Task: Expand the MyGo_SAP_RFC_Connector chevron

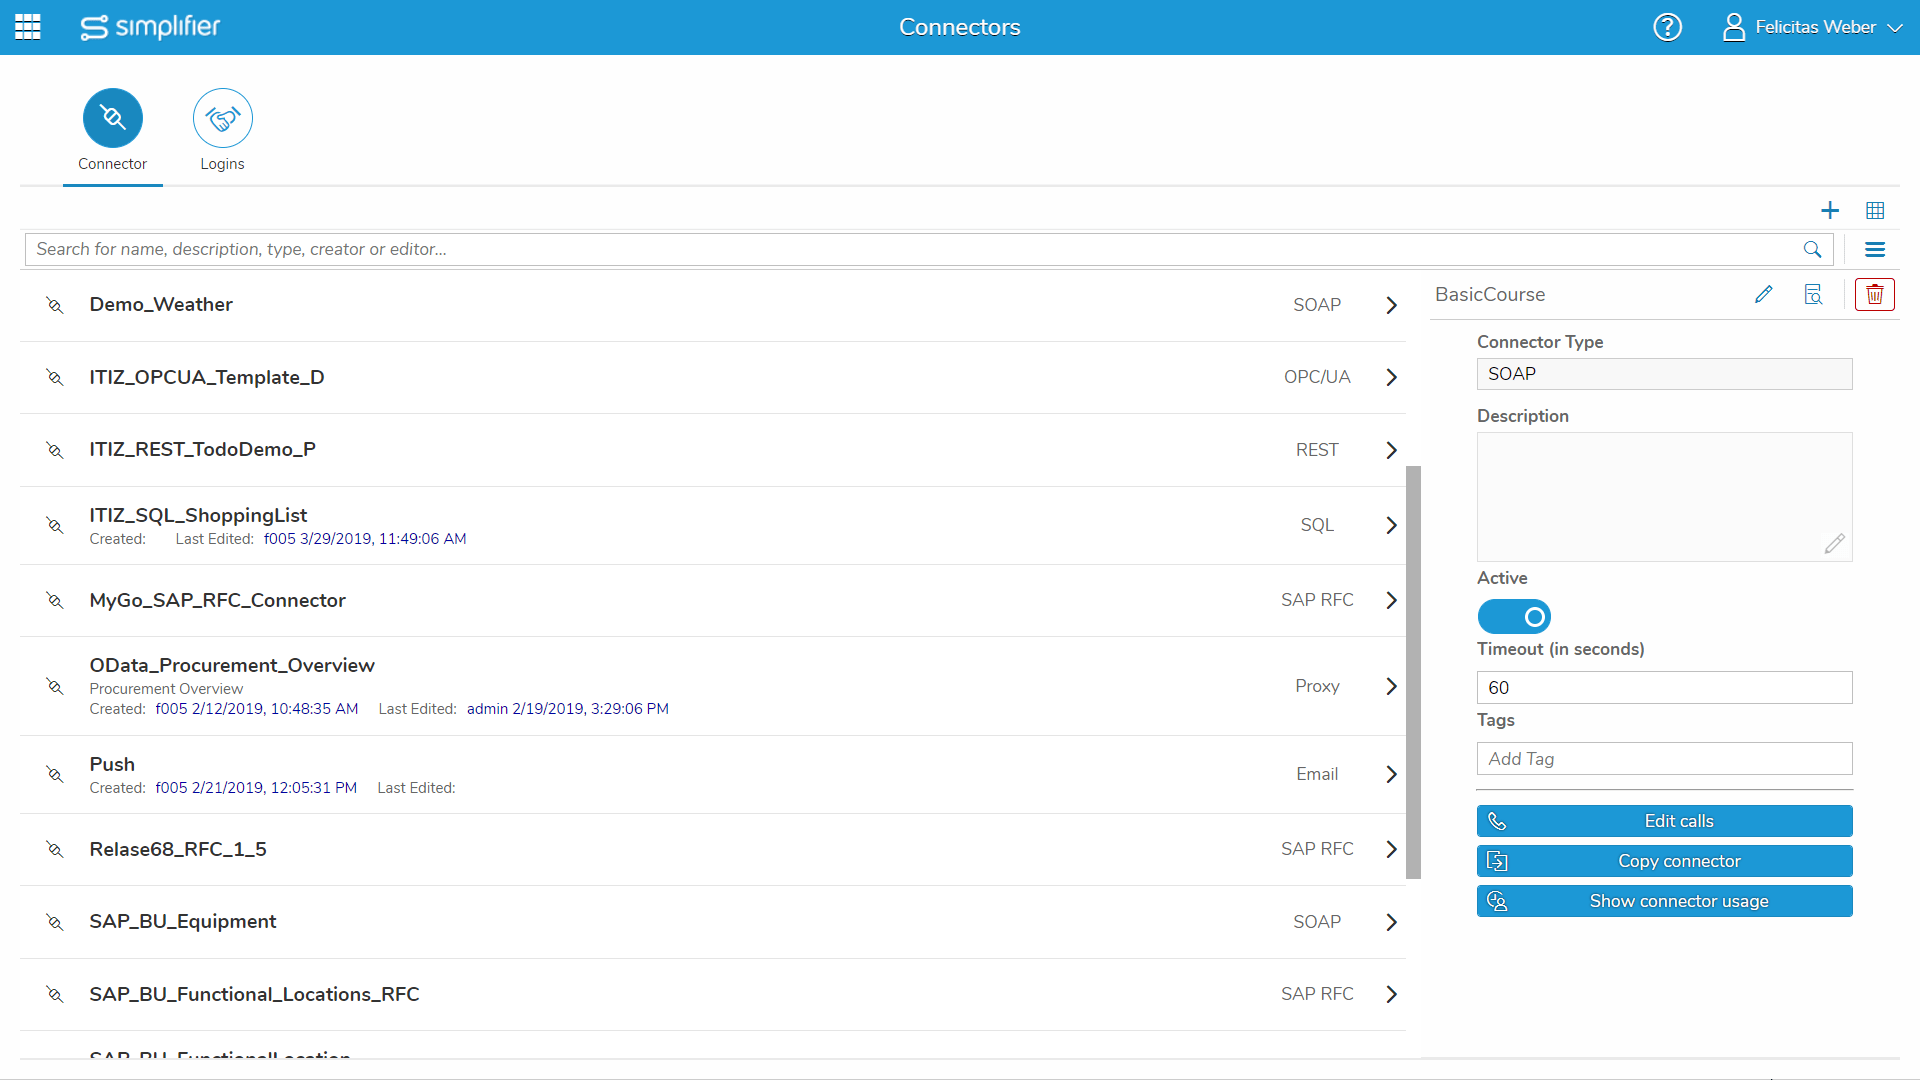Action: (1391, 600)
